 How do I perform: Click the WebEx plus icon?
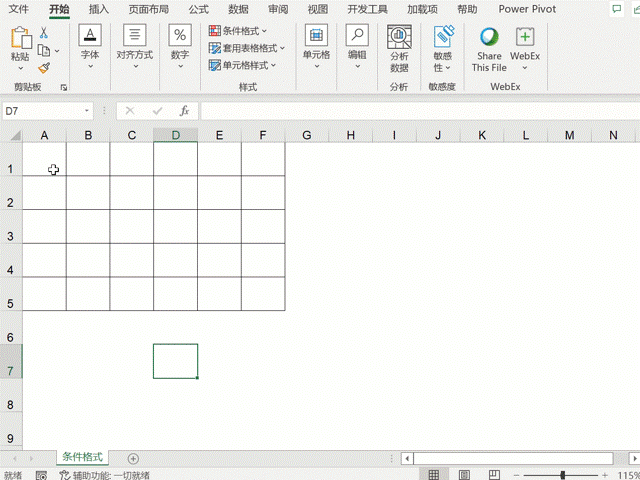pos(525,37)
